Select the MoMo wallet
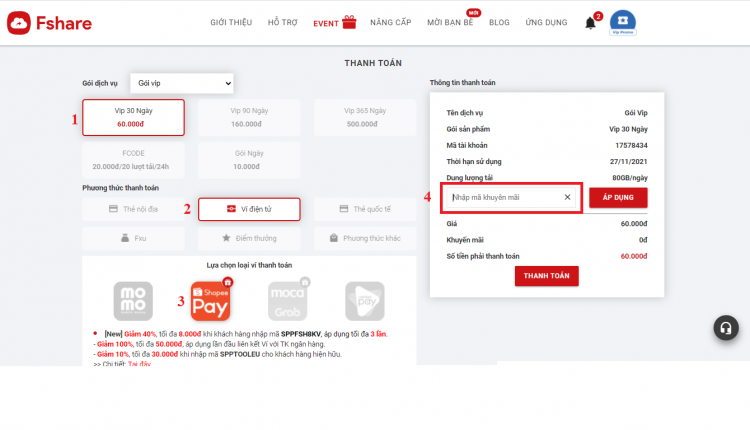Image resolution: width=750 pixels, height=430 pixels. [133, 301]
